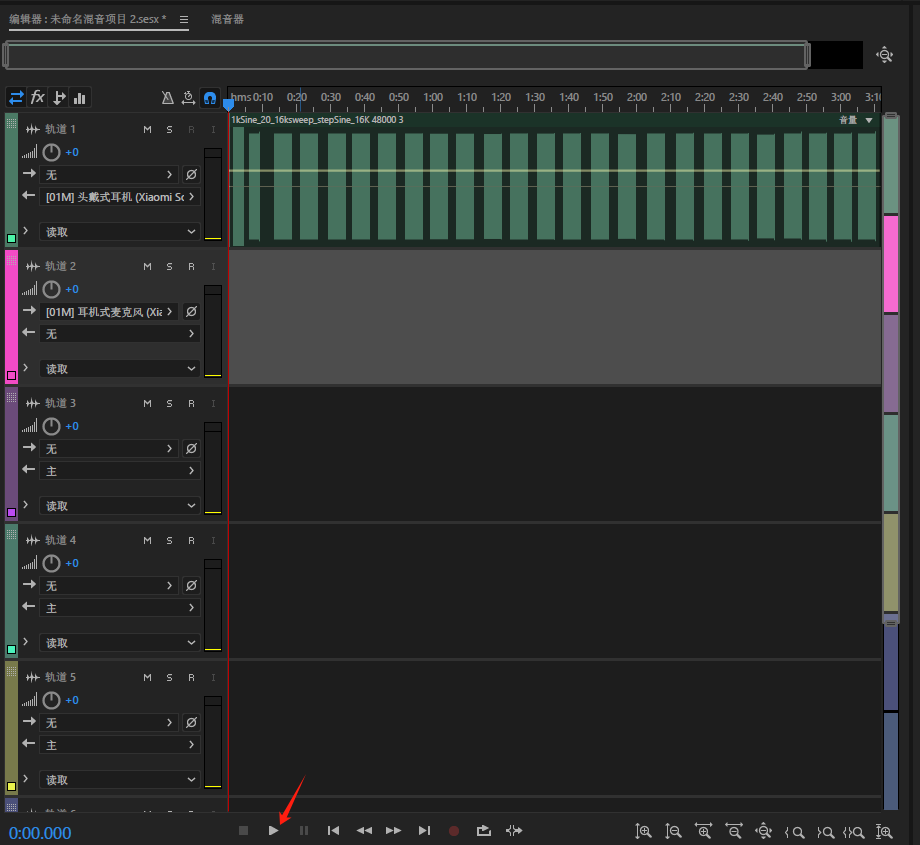Click Zoom Out (Time) in bottom toolbar
The height and width of the screenshot is (845, 920).
pos(733,831)
